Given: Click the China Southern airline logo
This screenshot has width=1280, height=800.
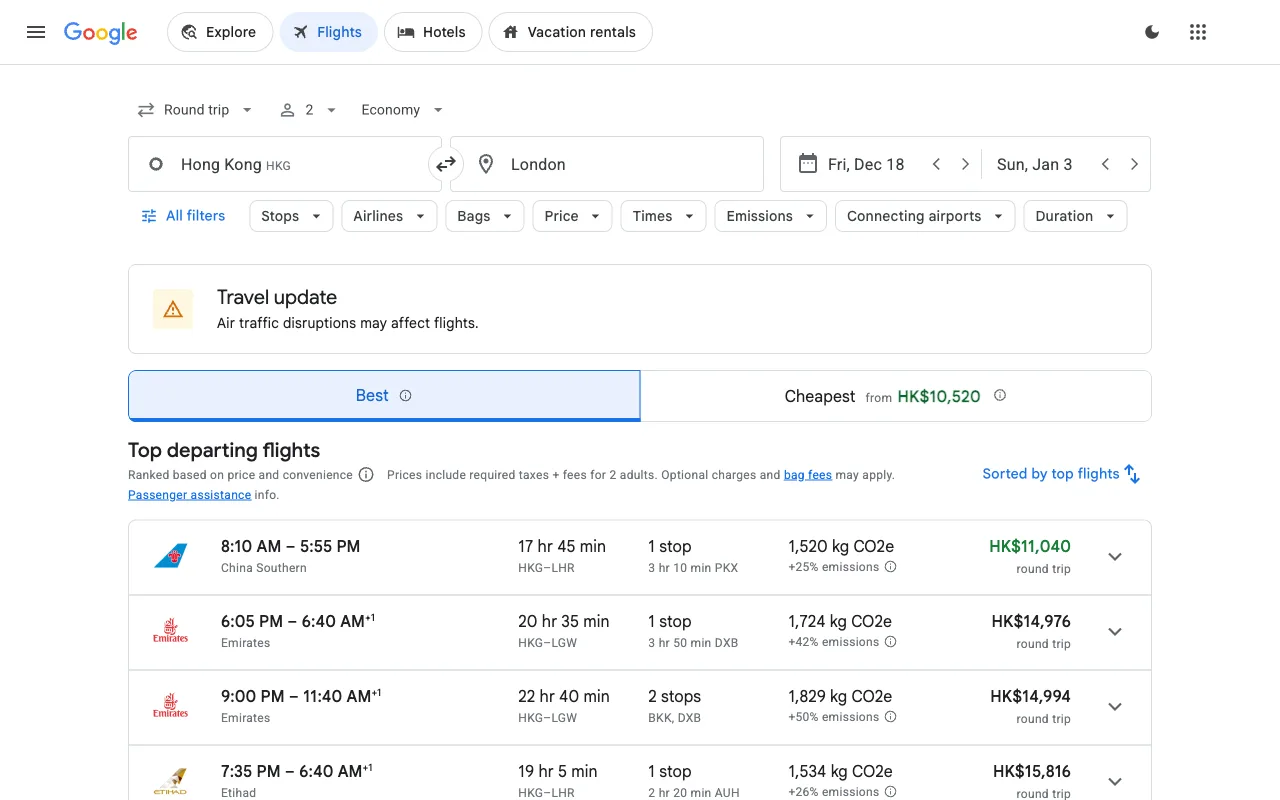Looking at the screenshot, I should coord(171,556).
